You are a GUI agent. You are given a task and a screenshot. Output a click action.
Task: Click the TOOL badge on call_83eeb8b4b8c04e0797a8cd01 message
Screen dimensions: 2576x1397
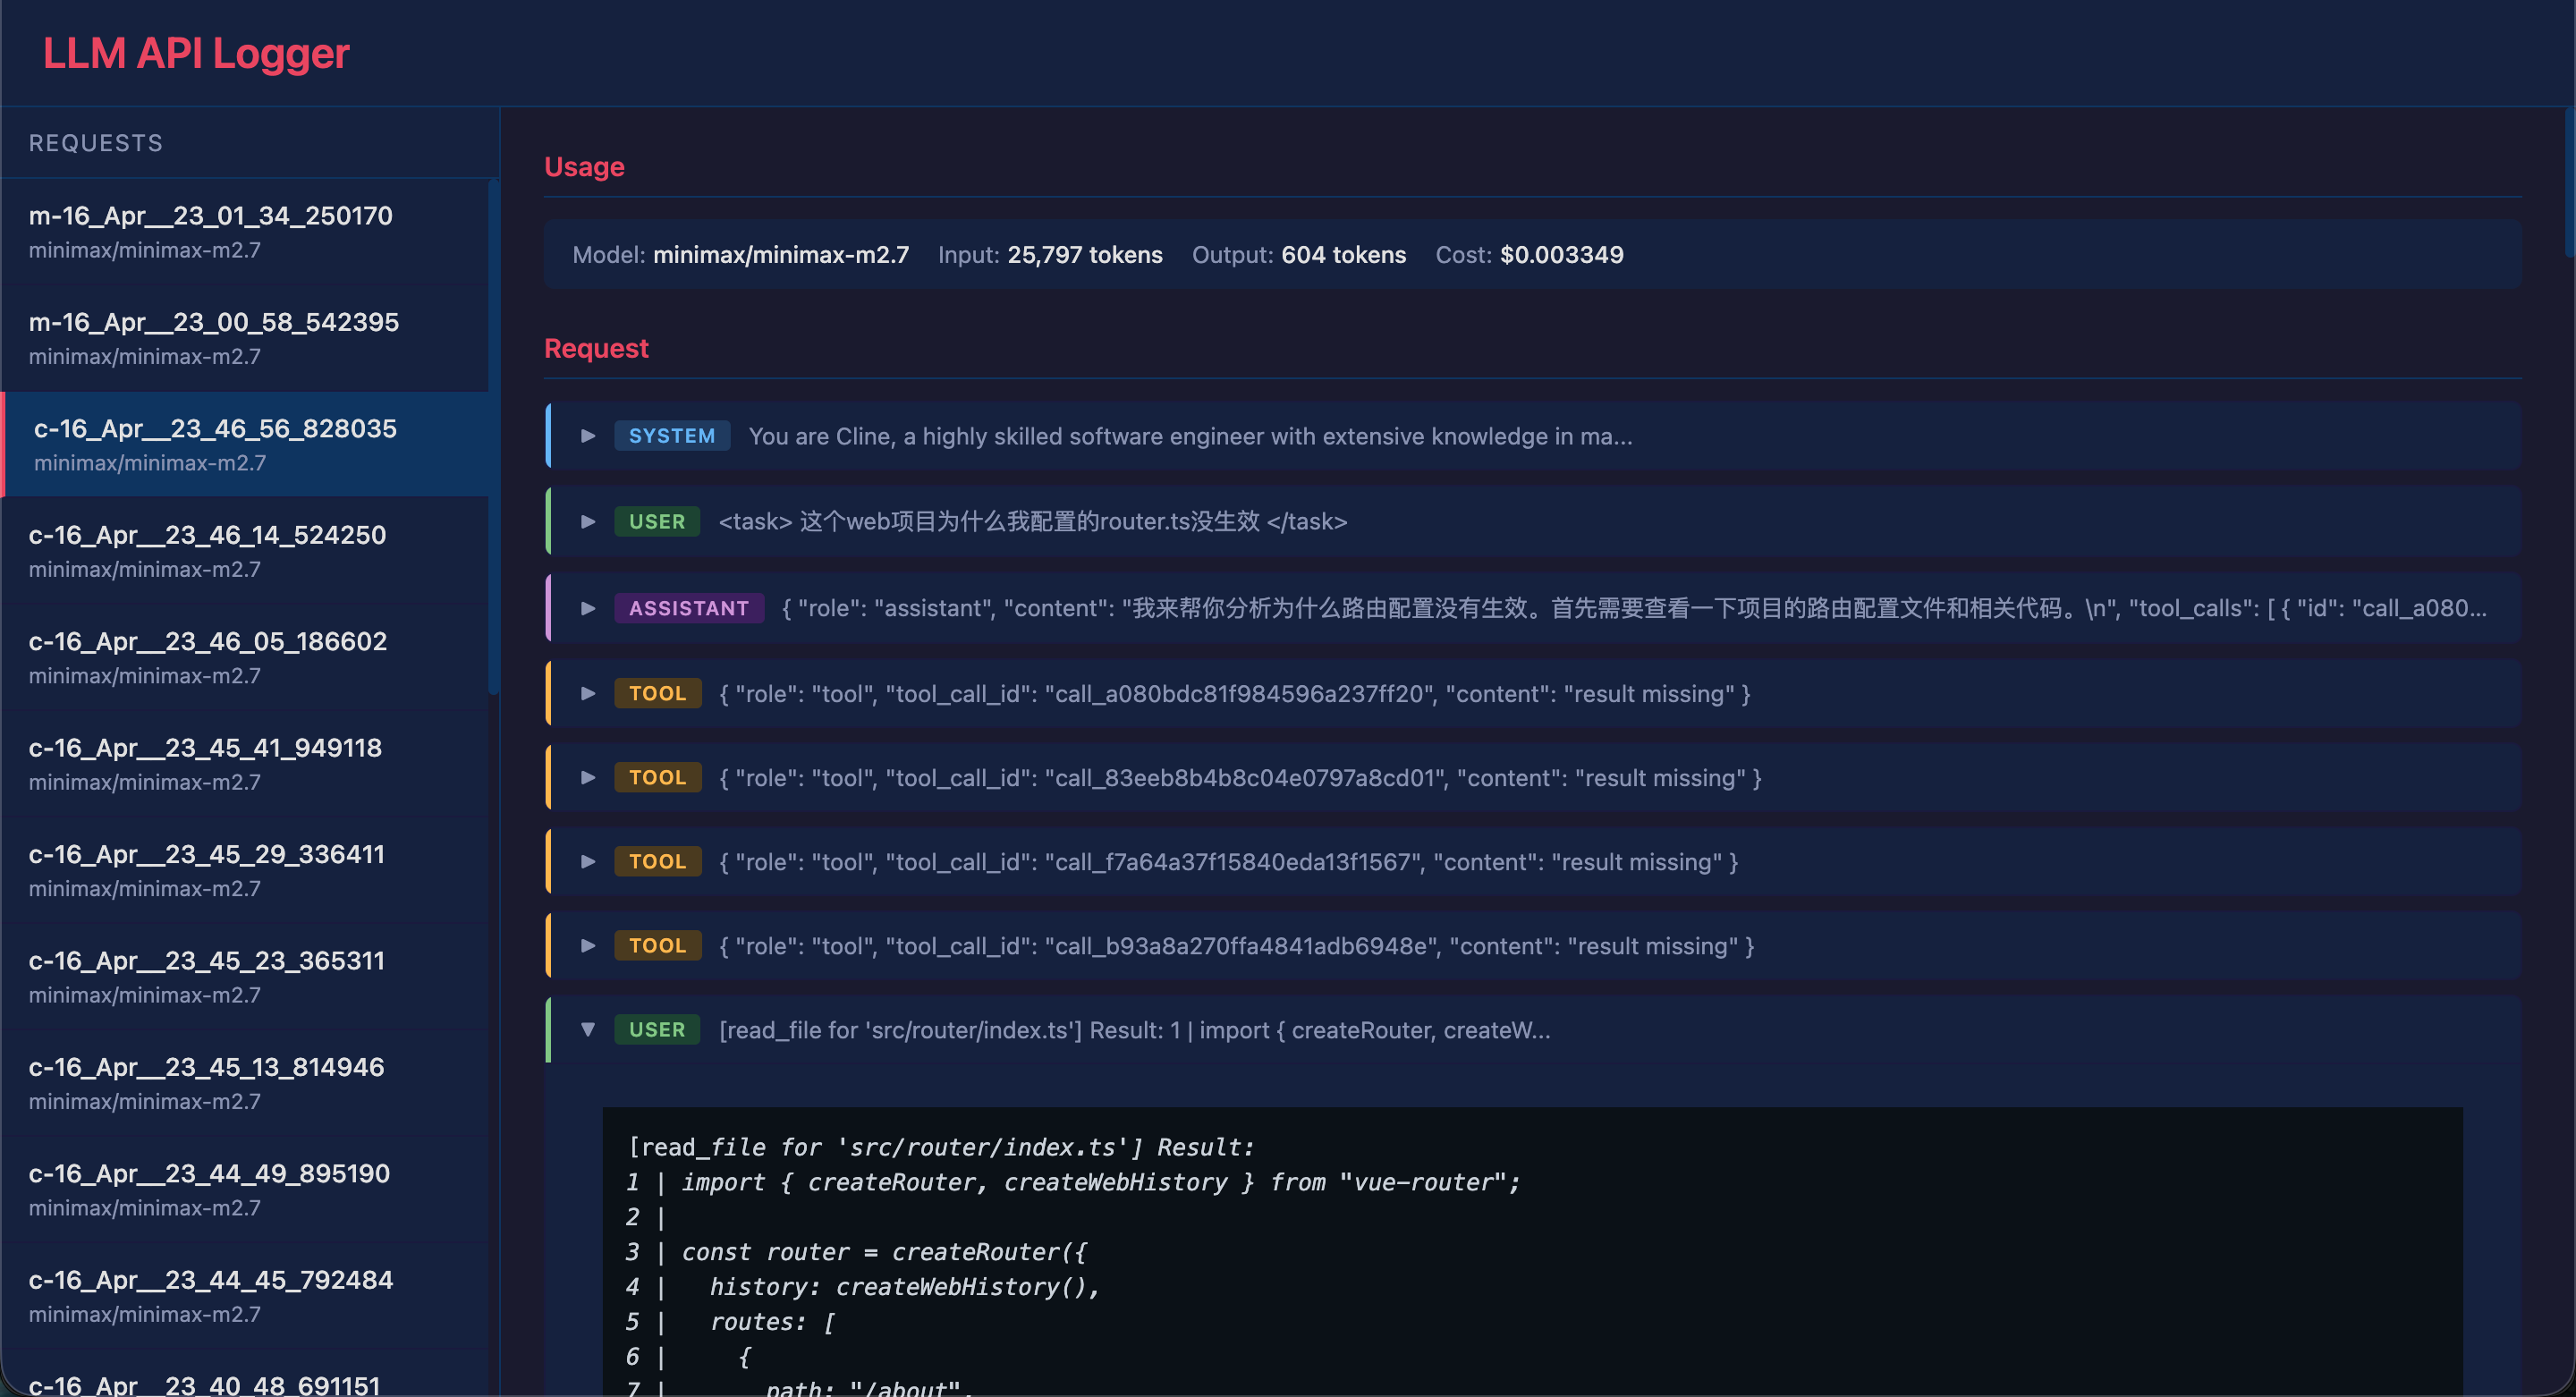[x=657, y=777]
